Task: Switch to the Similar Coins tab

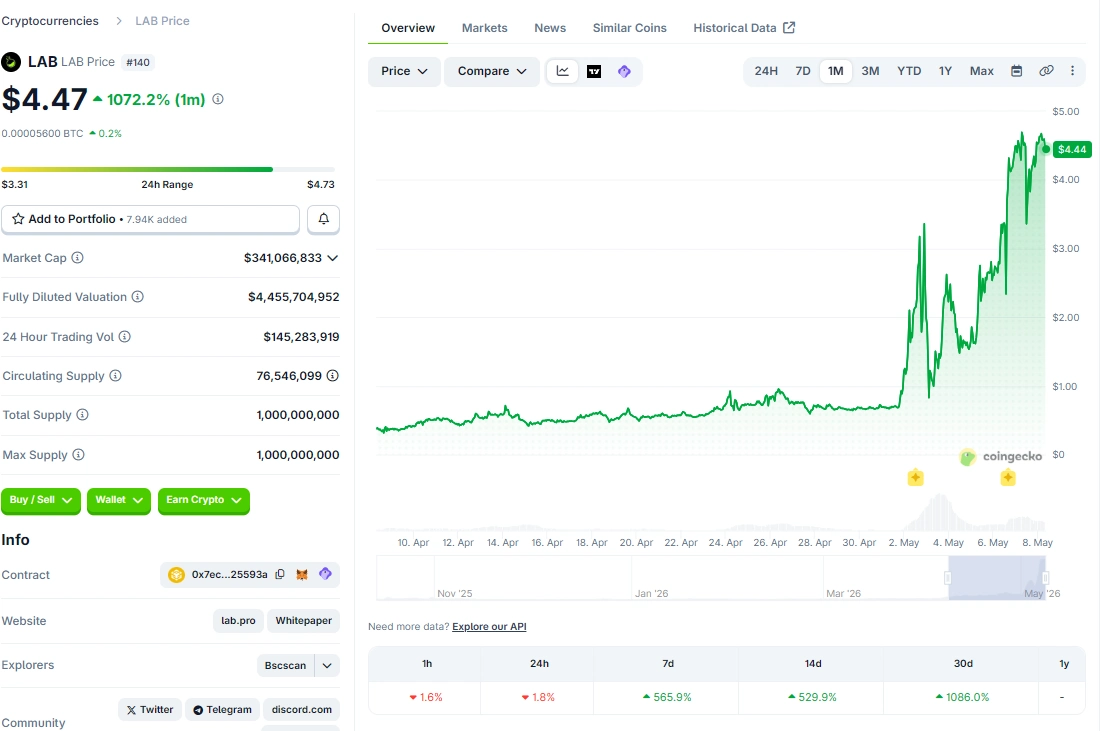Action: click(629, 28)
